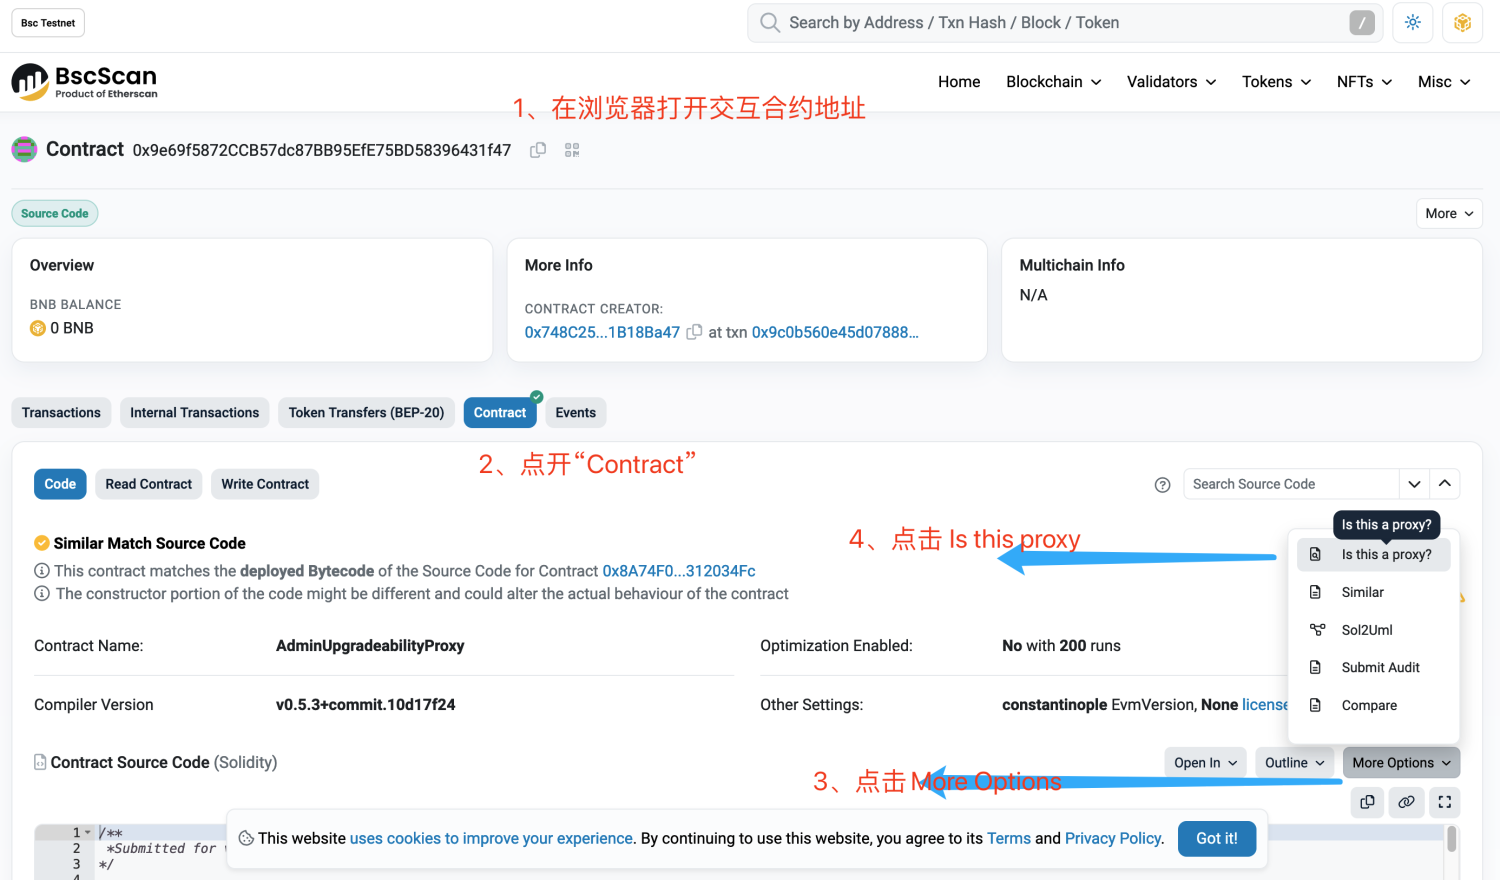Open the Misc nav dropdown
The image size is (1500, 880).
pyautogui.click(x=1444, y=82)
